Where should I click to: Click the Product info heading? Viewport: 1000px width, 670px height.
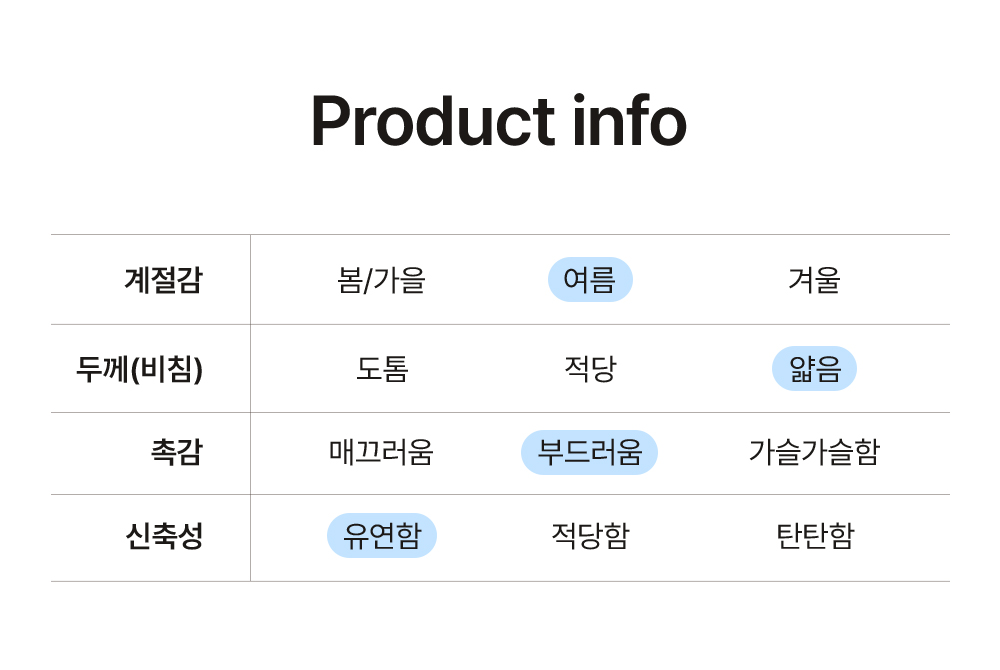point(499,120)
